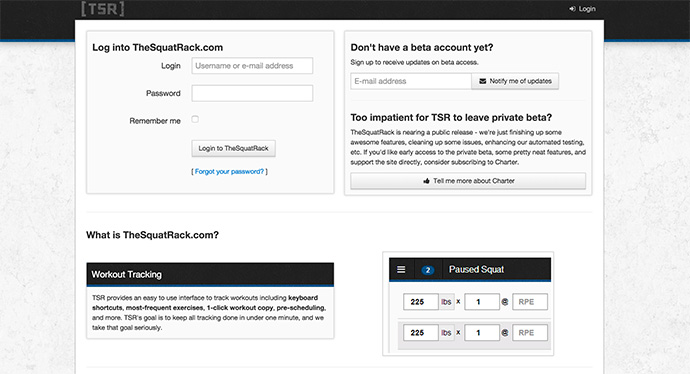Click the blue number 2 badge
Image resolution: width=690 pixels, height=374 pixels.
pyautogui.click(x=428, y=270)
